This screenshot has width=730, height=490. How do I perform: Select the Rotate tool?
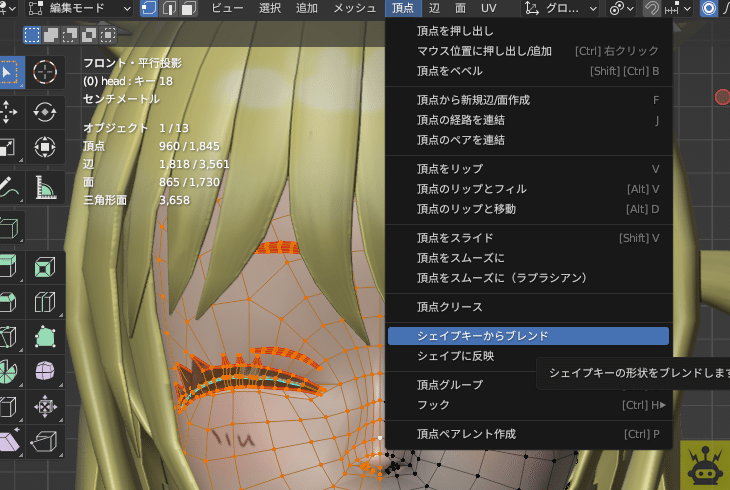(x=45, y=112)
